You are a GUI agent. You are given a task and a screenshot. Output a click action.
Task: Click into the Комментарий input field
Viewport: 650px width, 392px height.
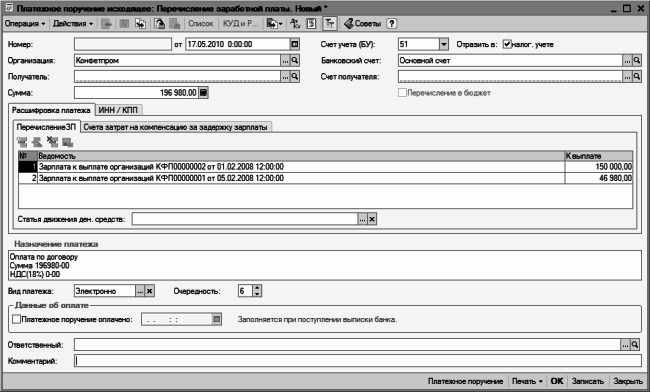pyautogui.click(x=358, y=361)
